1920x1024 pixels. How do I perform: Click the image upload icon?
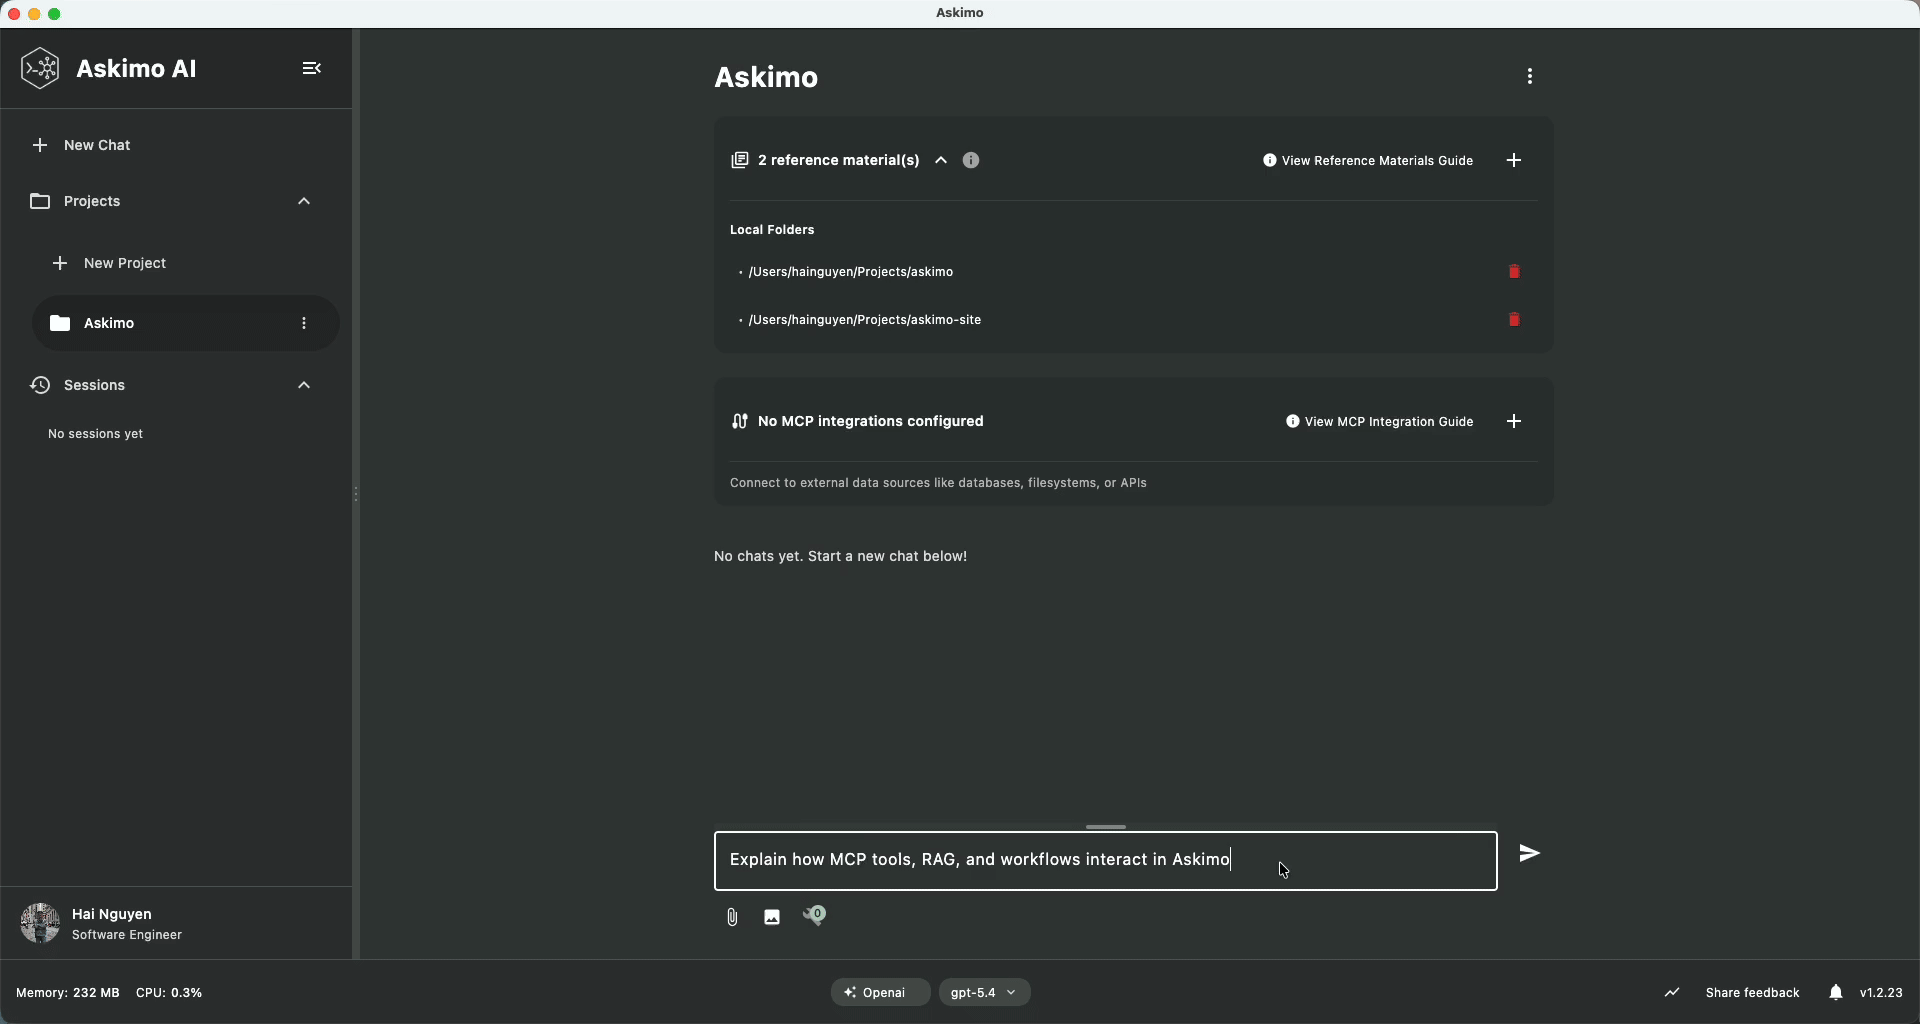[x=772, y=917]
